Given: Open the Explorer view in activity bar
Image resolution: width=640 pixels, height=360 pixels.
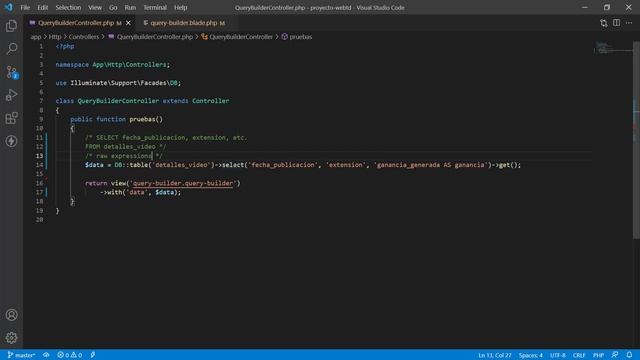Looking at the screenshot, I should click(x=11, y=26).
